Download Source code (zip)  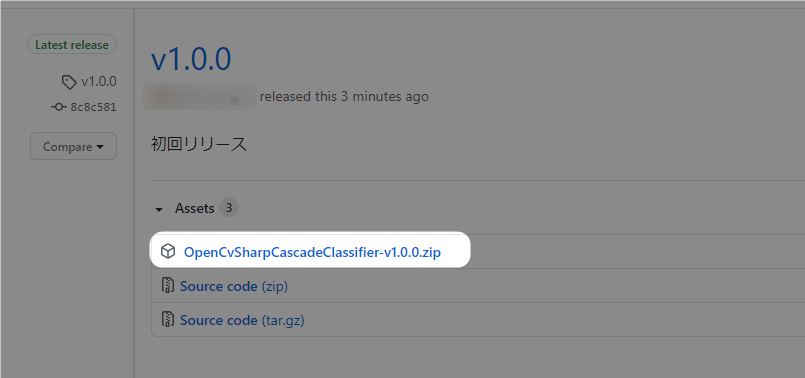click(x=234, y=286)
